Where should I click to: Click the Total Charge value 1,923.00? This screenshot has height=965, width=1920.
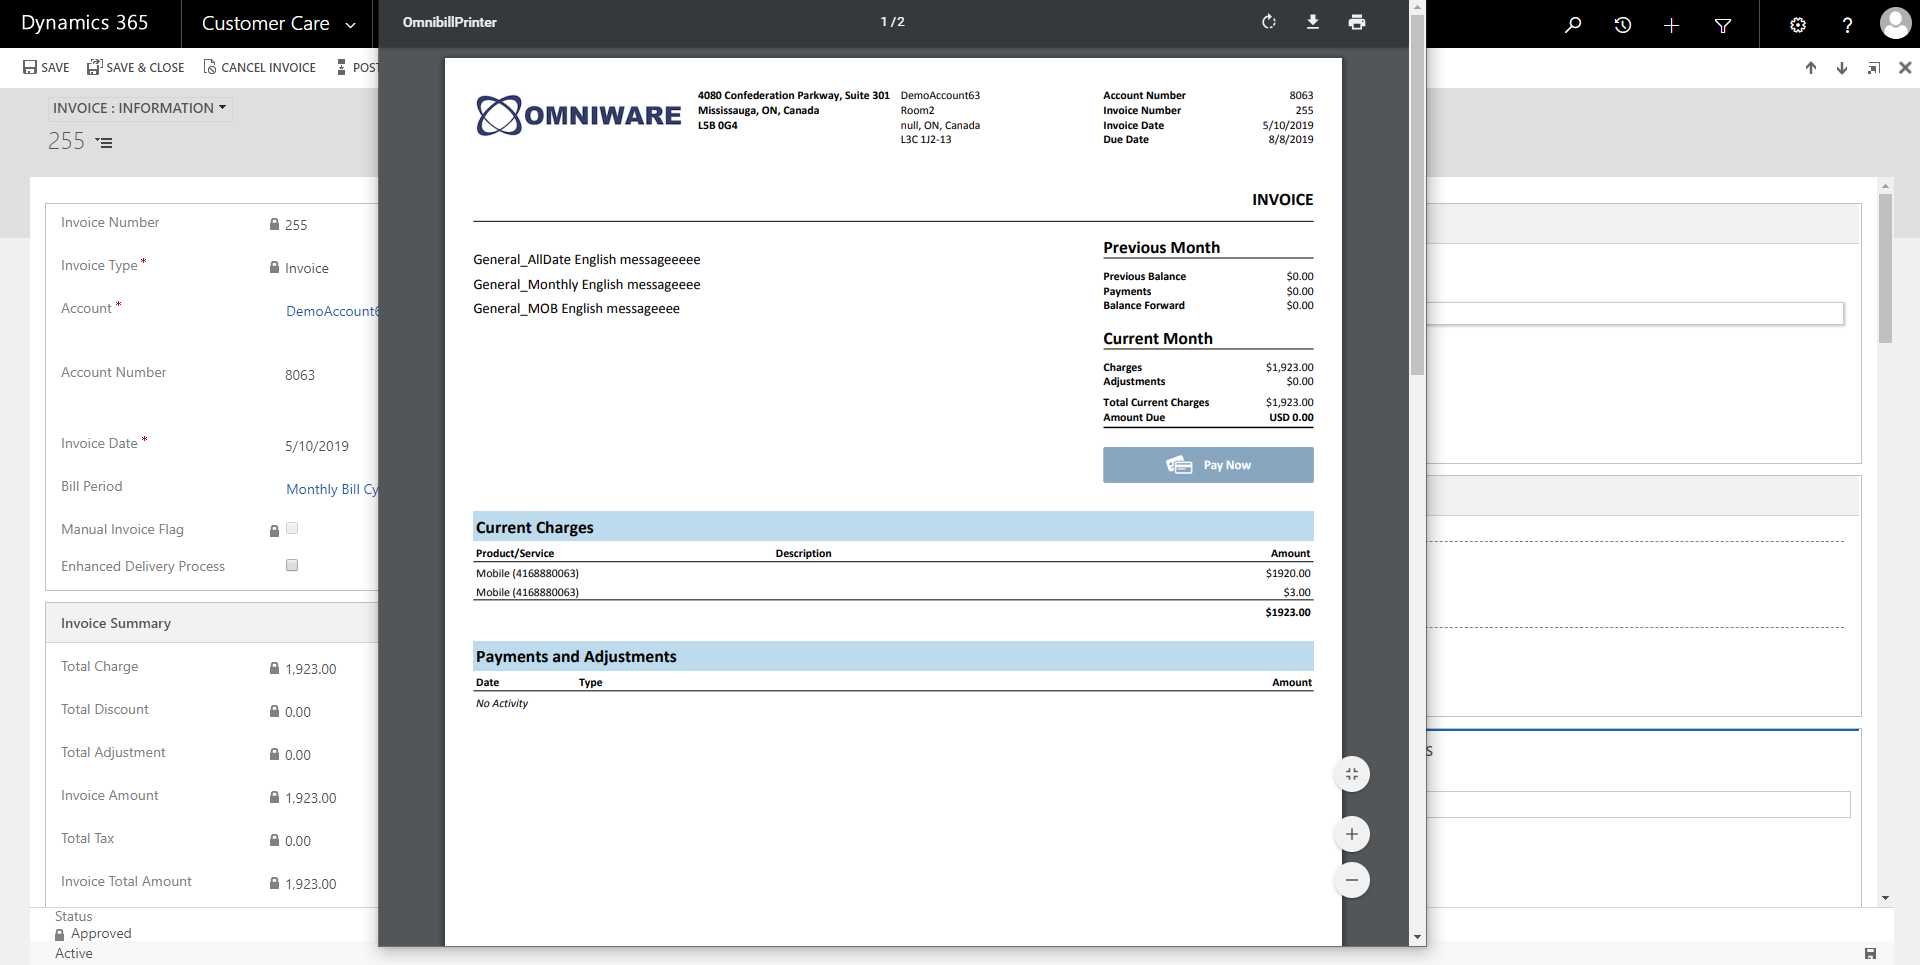311,669
